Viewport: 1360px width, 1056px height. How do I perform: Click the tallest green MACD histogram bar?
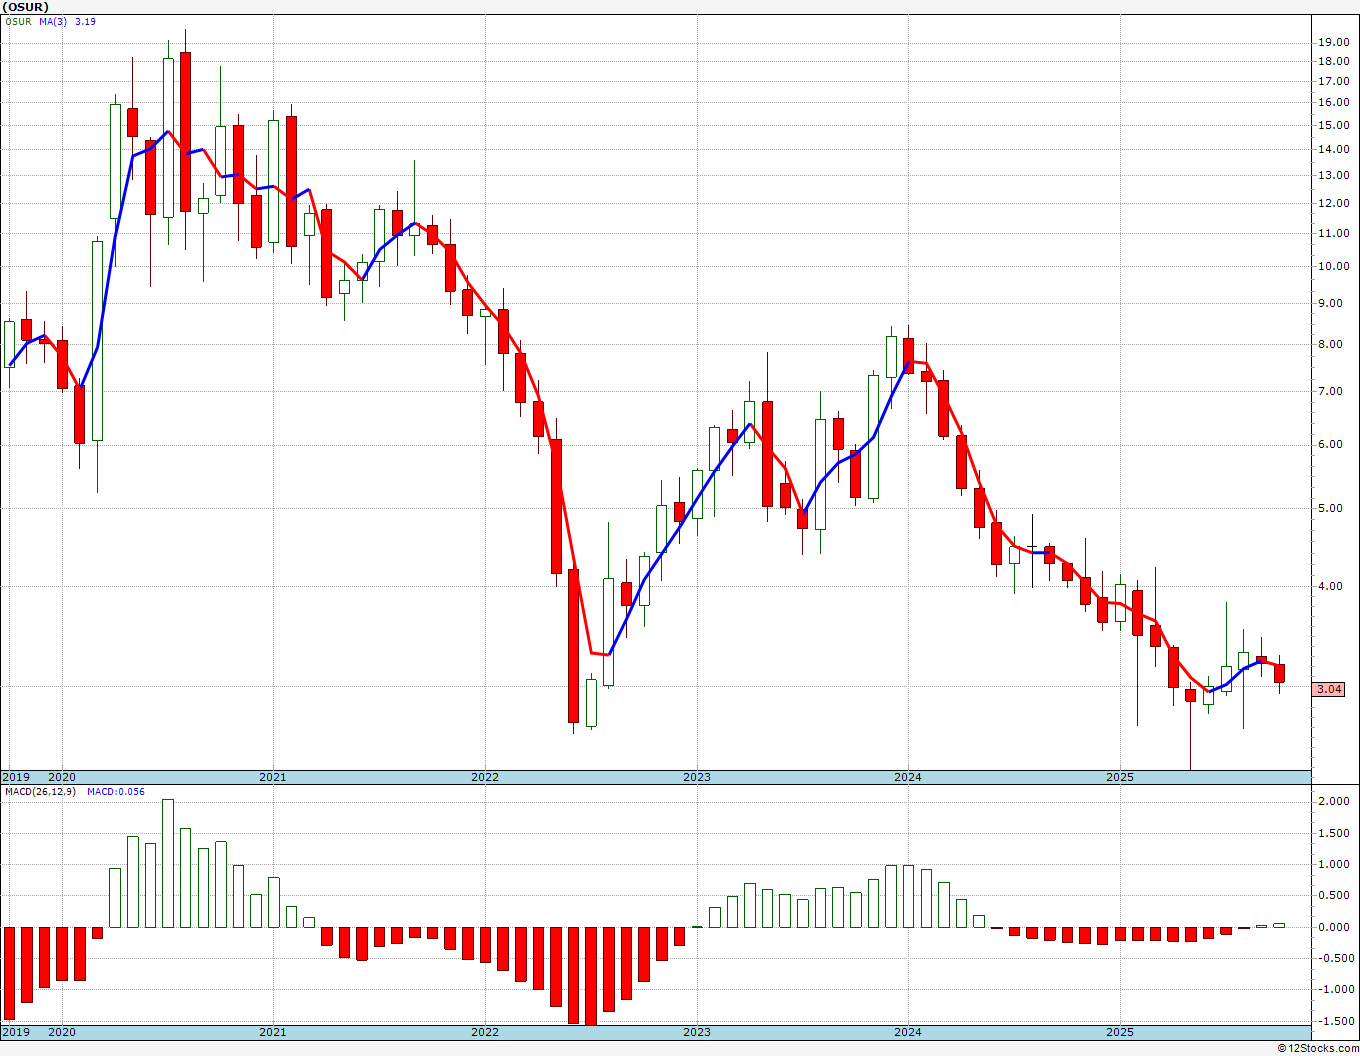point(168,863)
